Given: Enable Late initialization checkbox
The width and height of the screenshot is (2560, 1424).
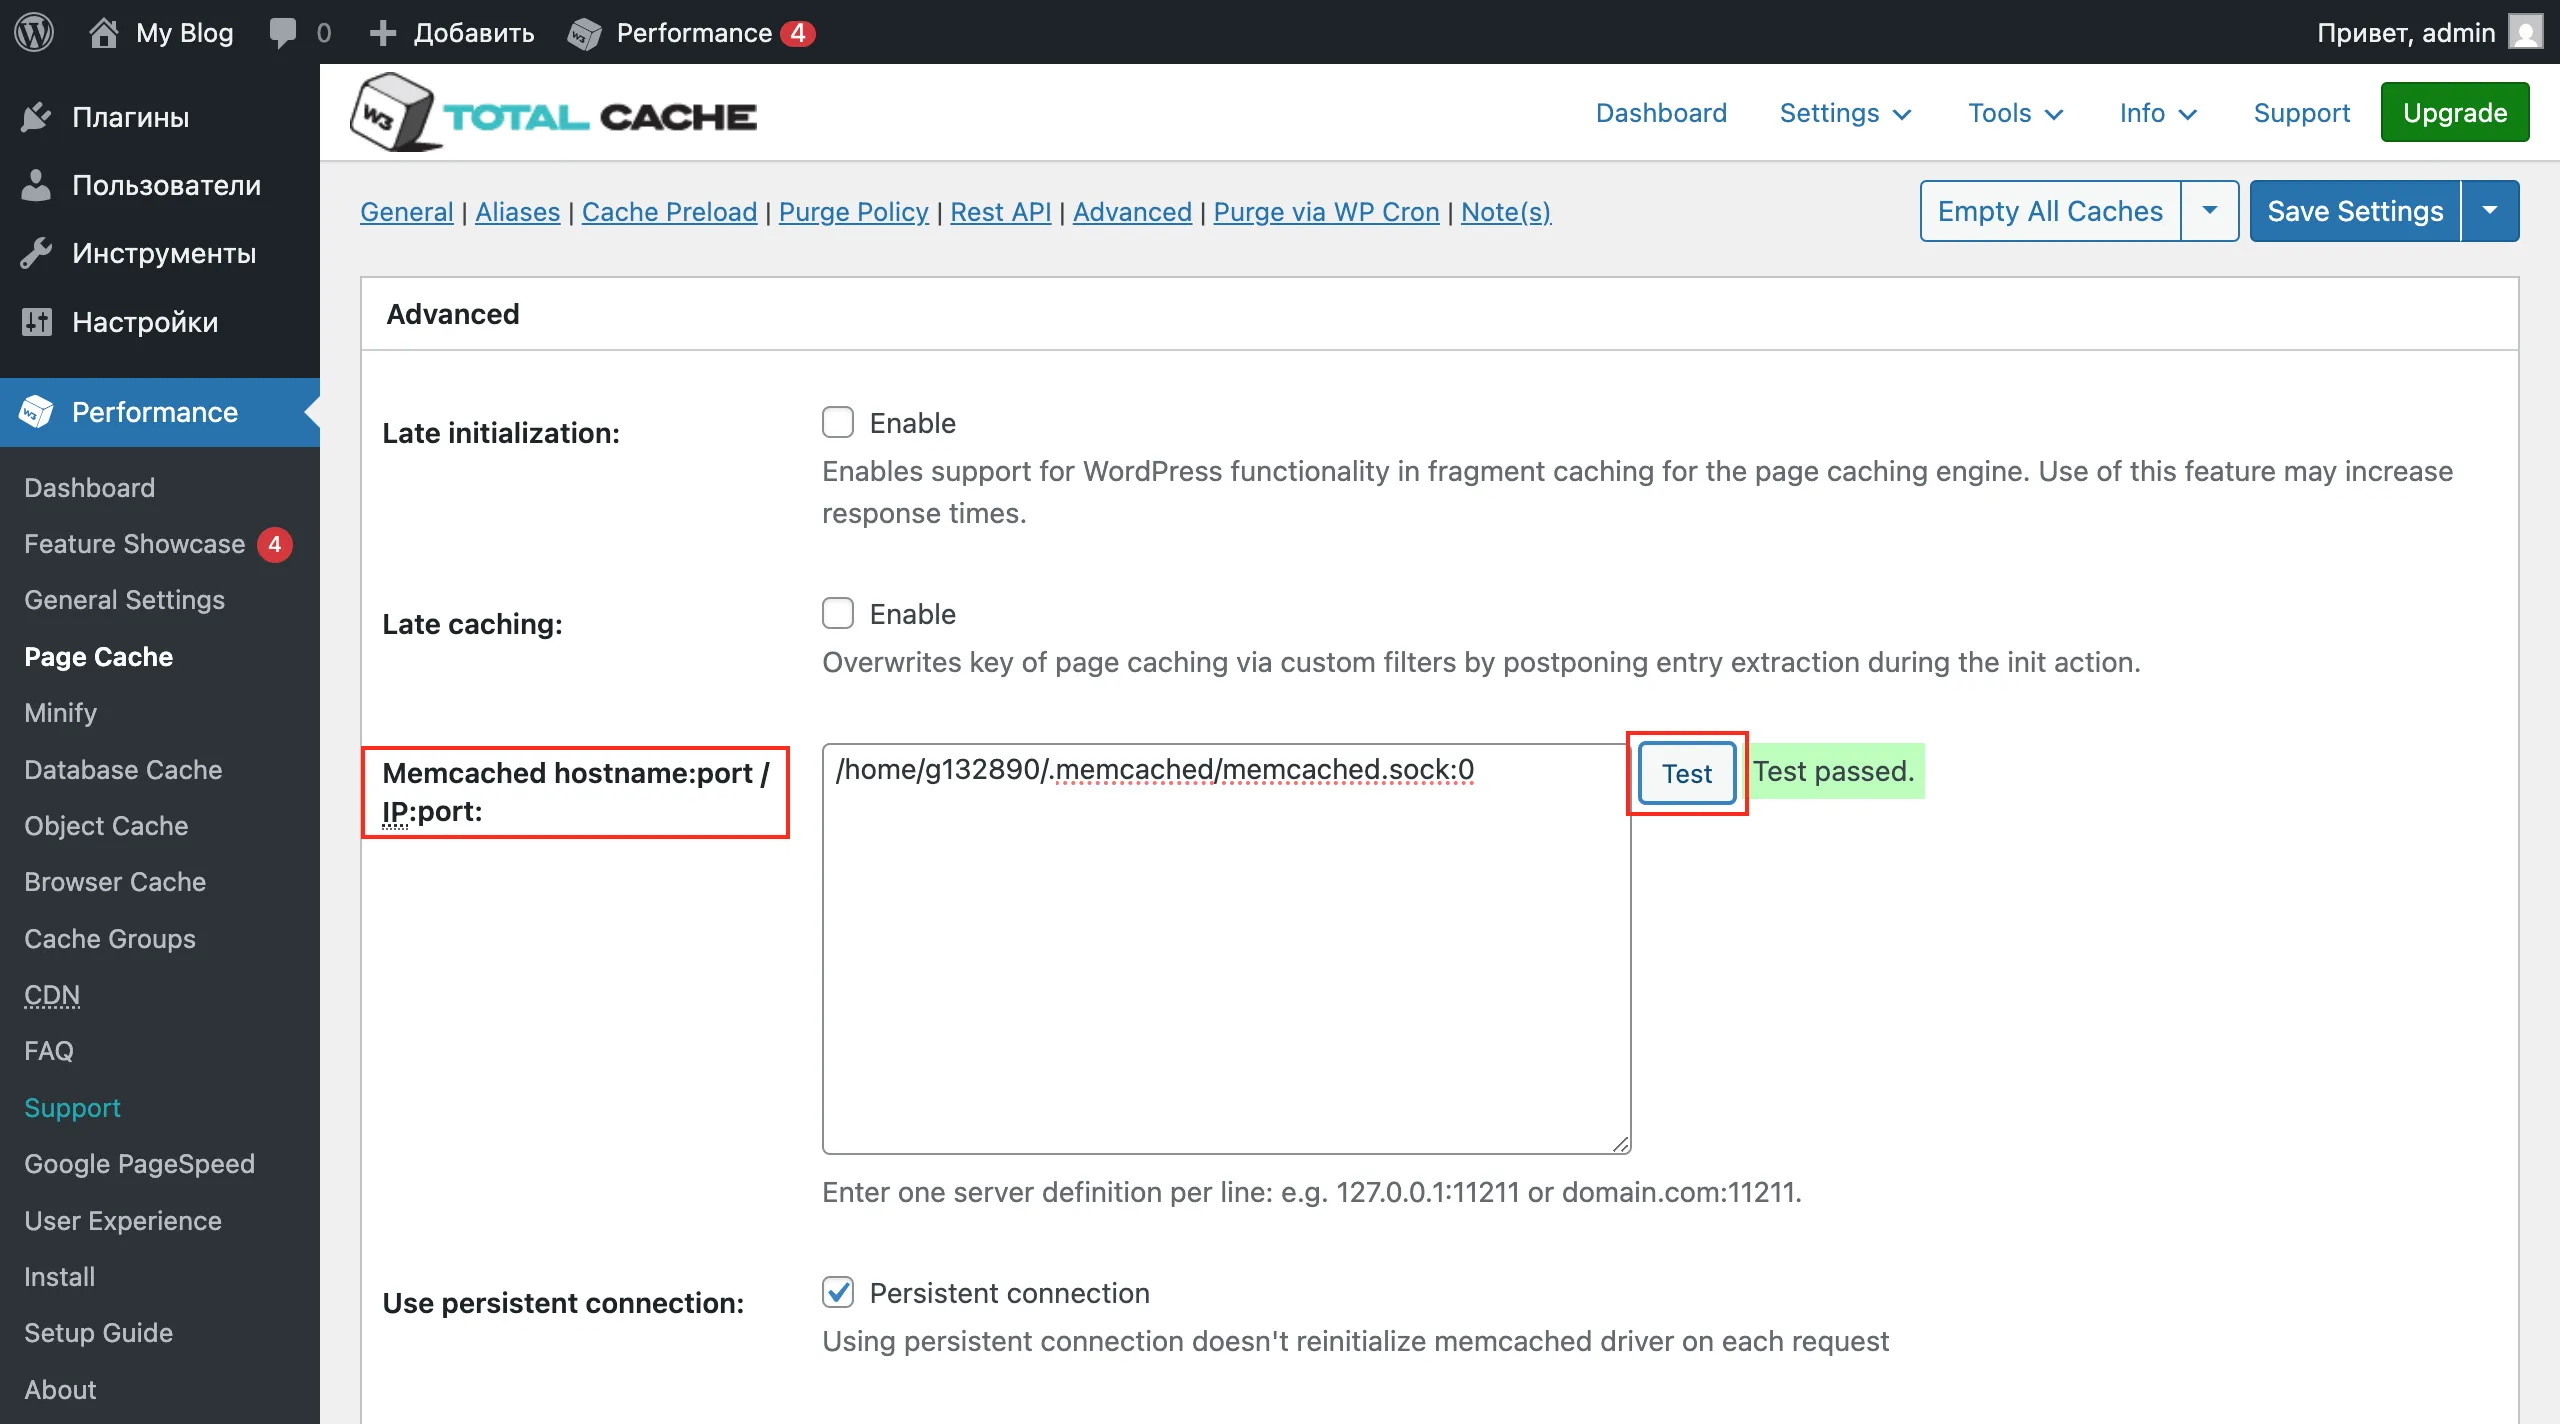Looking at the screenshot, I should (838, 423).
